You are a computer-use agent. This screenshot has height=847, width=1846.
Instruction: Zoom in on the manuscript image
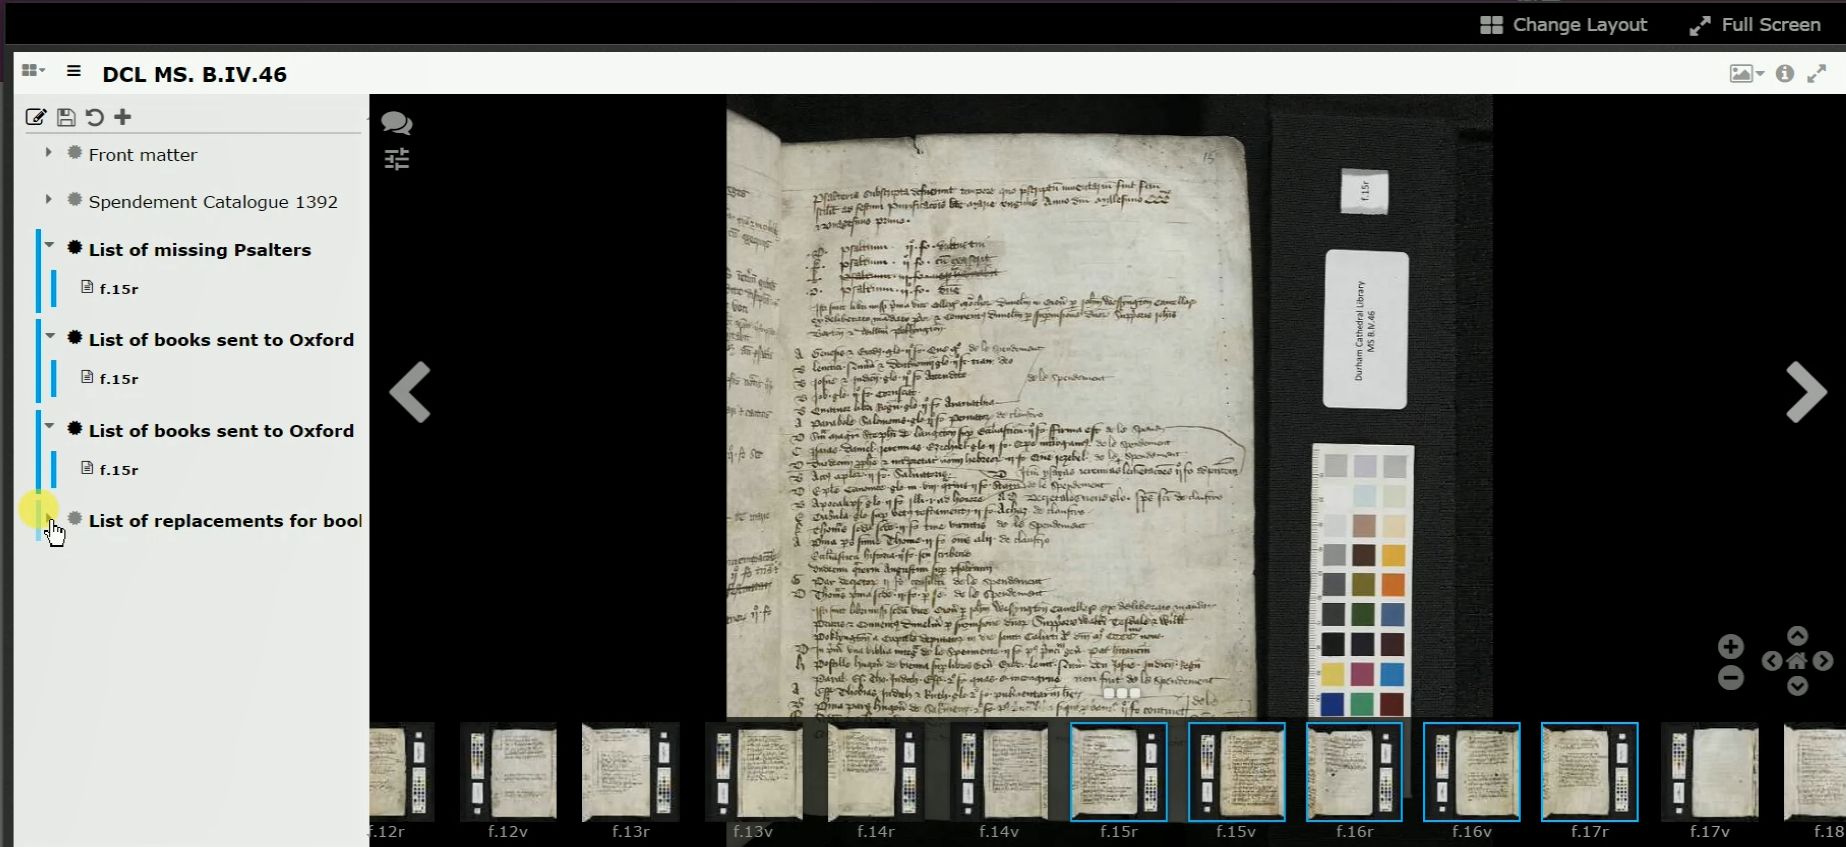pos(1731,646)
